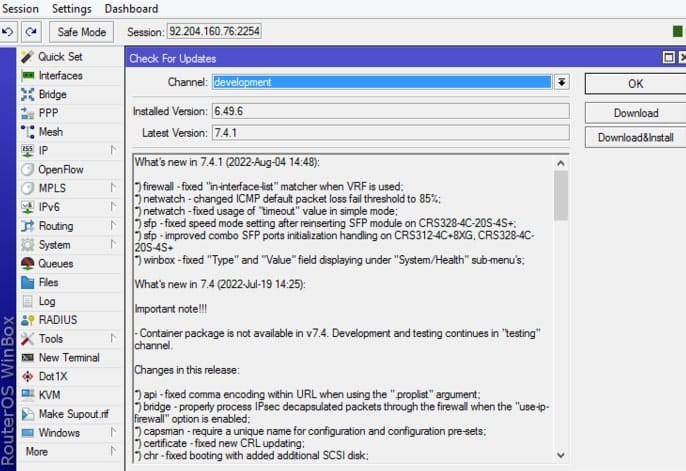Open the Settings menu
The image size is (686, 471).
pos(72,8)
